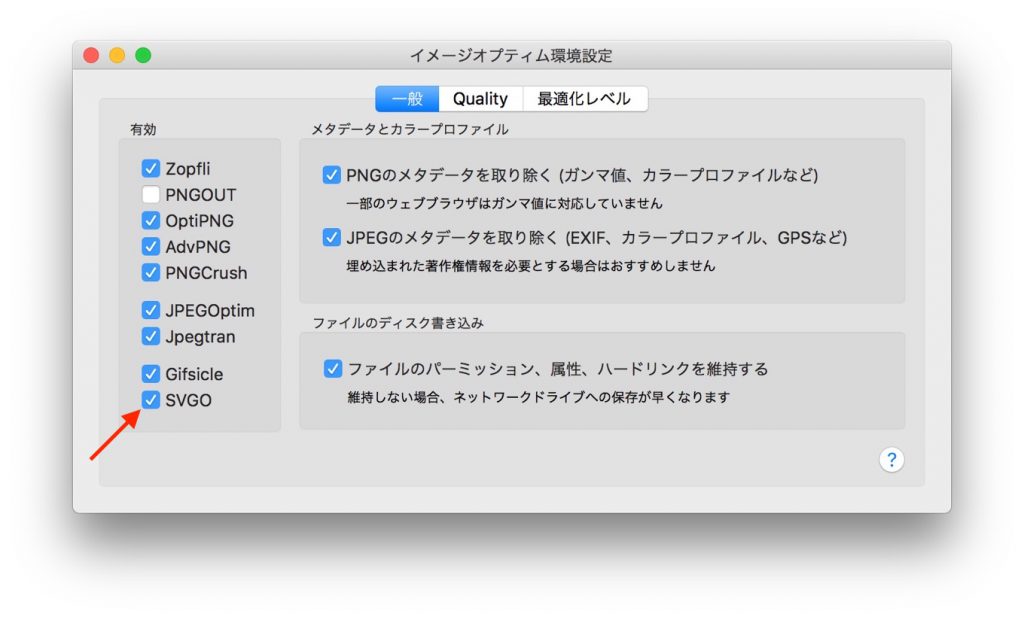Uncheck the JPEGOptim option
The width and height of the screenshot is (1024, 617).
tap(151, 310)
